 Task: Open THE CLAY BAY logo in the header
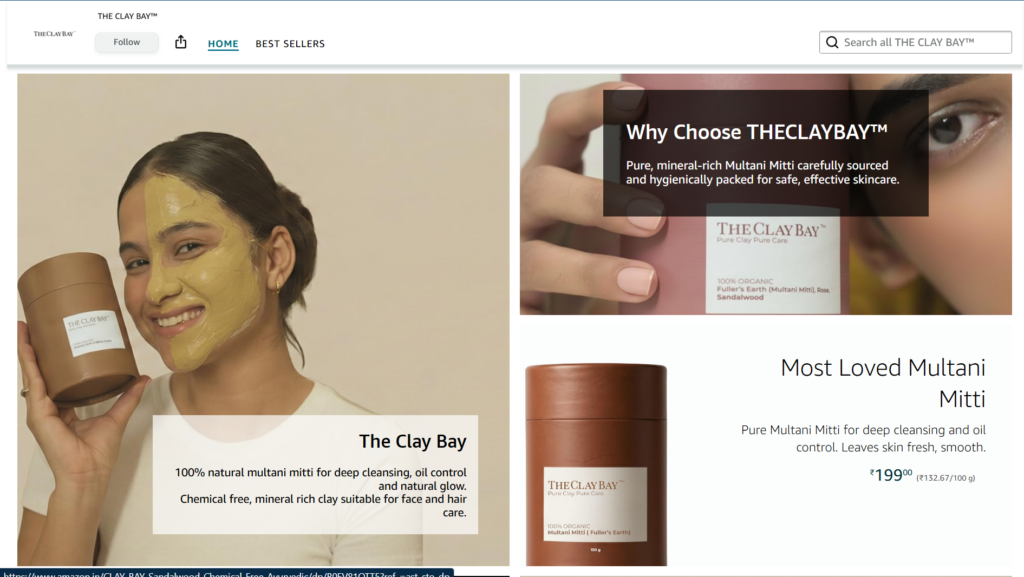54,33
